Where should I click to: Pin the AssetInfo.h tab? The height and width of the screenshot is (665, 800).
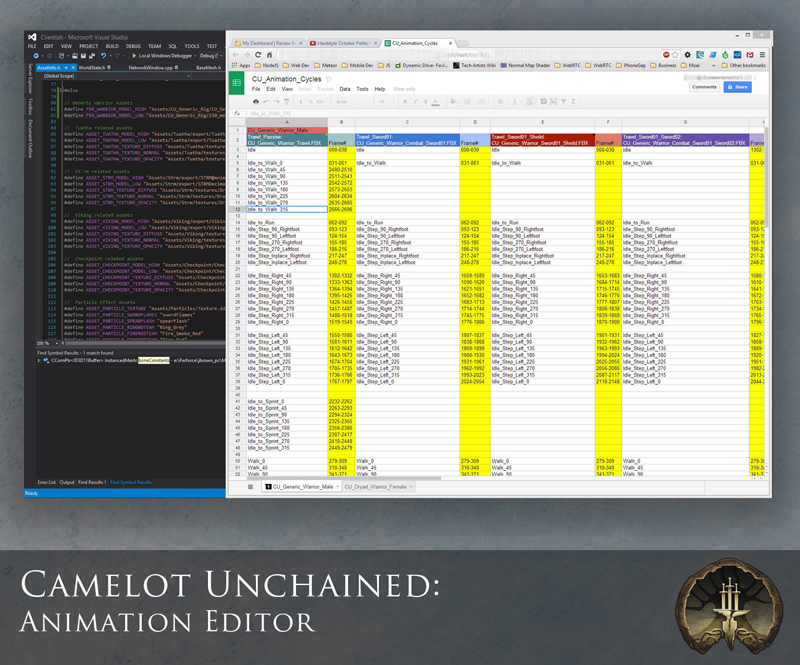66,67
